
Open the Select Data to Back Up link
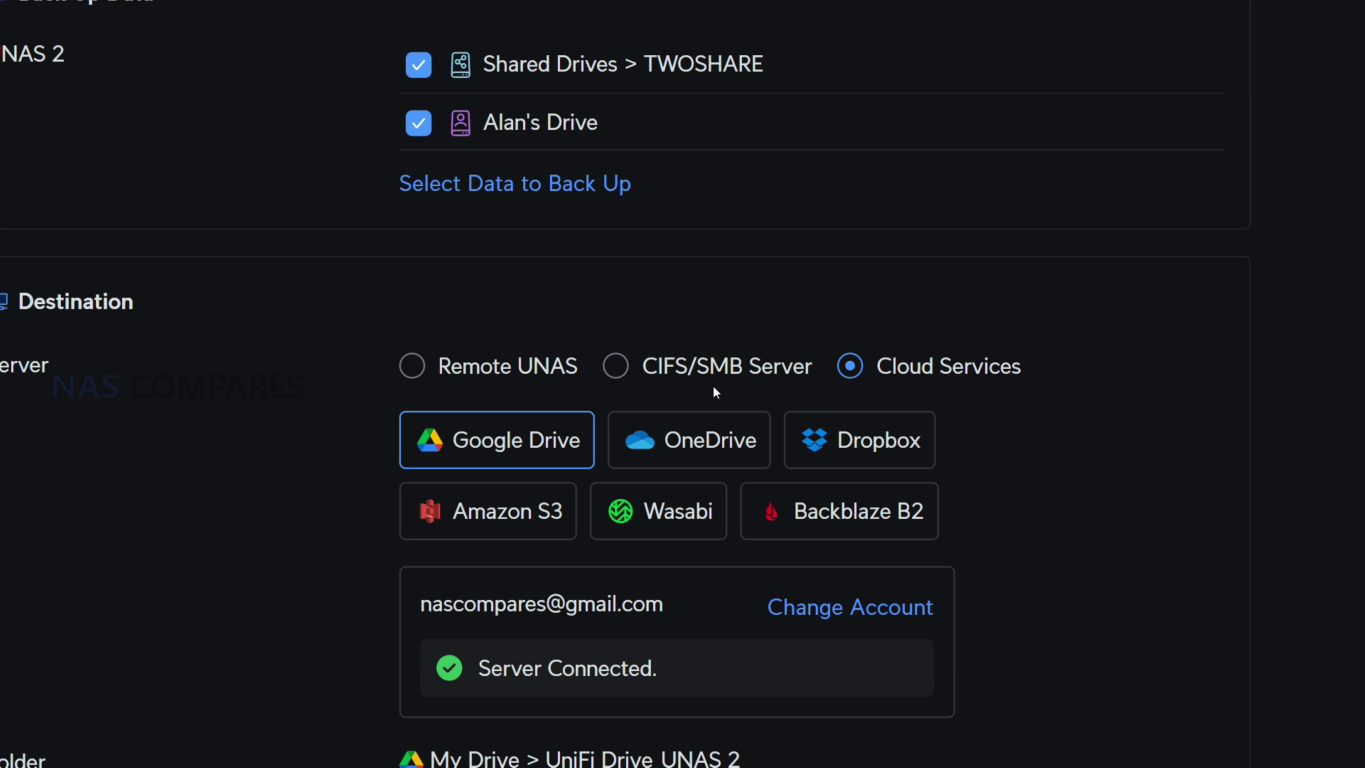pos(515,183)
